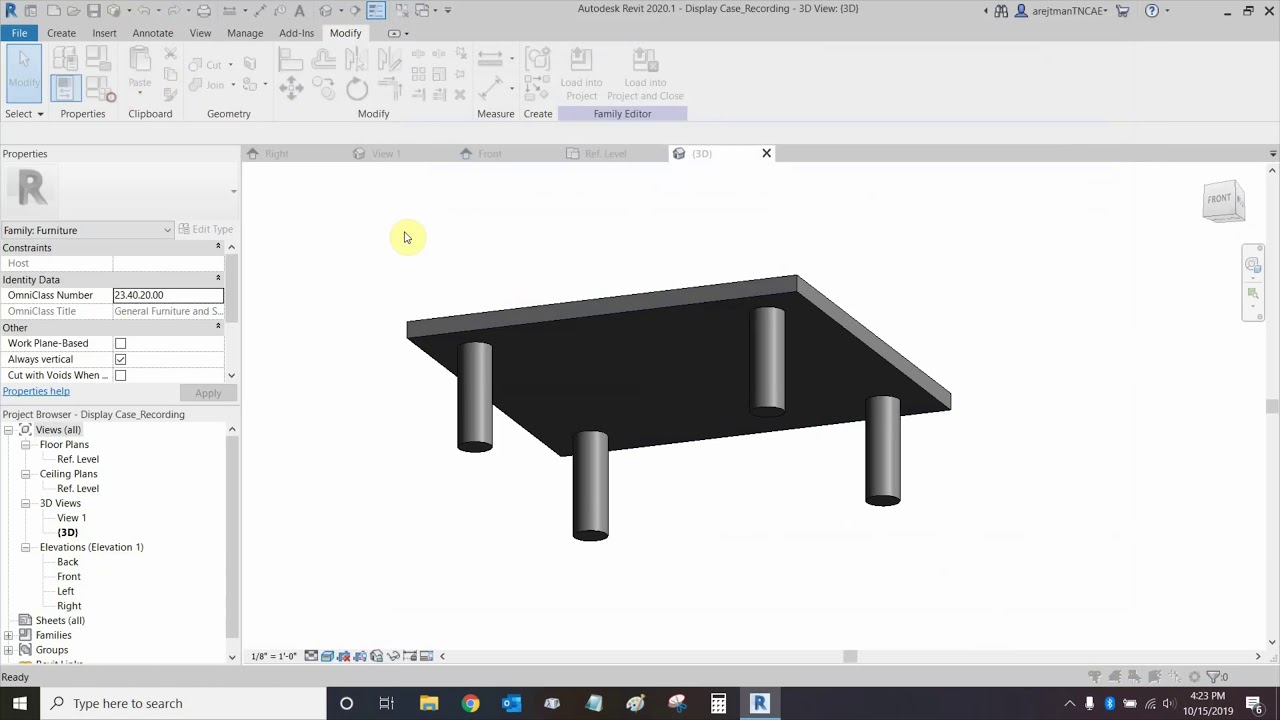
Task: Open the Annotate ribbon tab
Action: 153,33
